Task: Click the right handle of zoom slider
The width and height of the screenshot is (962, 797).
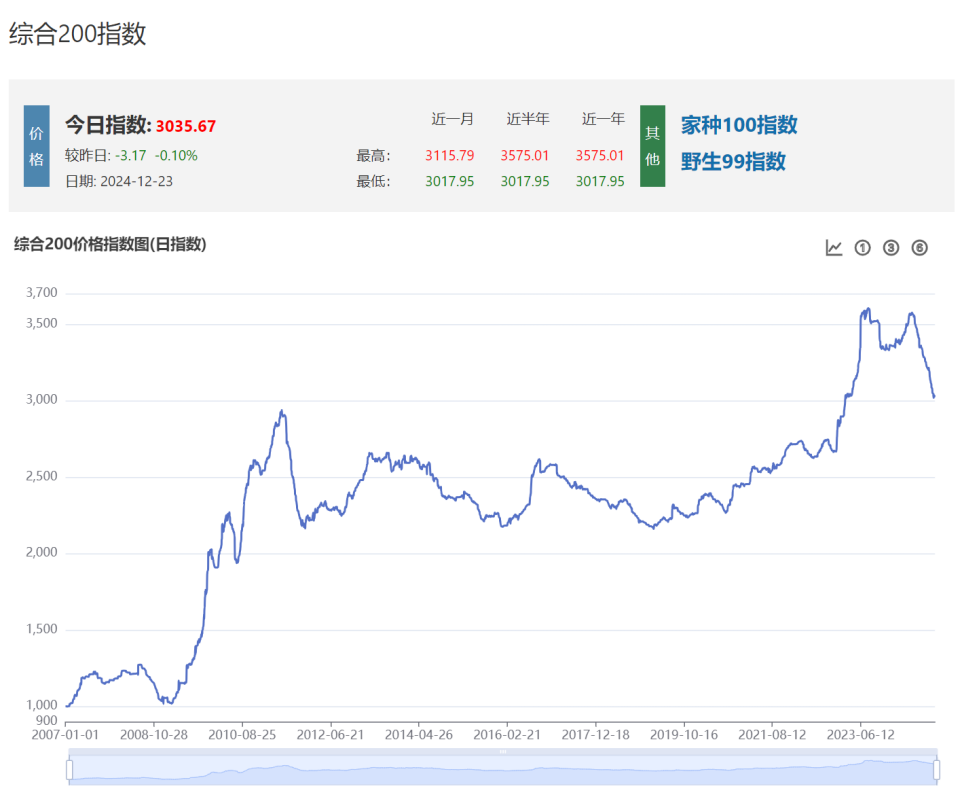Action: pos(936,769)
